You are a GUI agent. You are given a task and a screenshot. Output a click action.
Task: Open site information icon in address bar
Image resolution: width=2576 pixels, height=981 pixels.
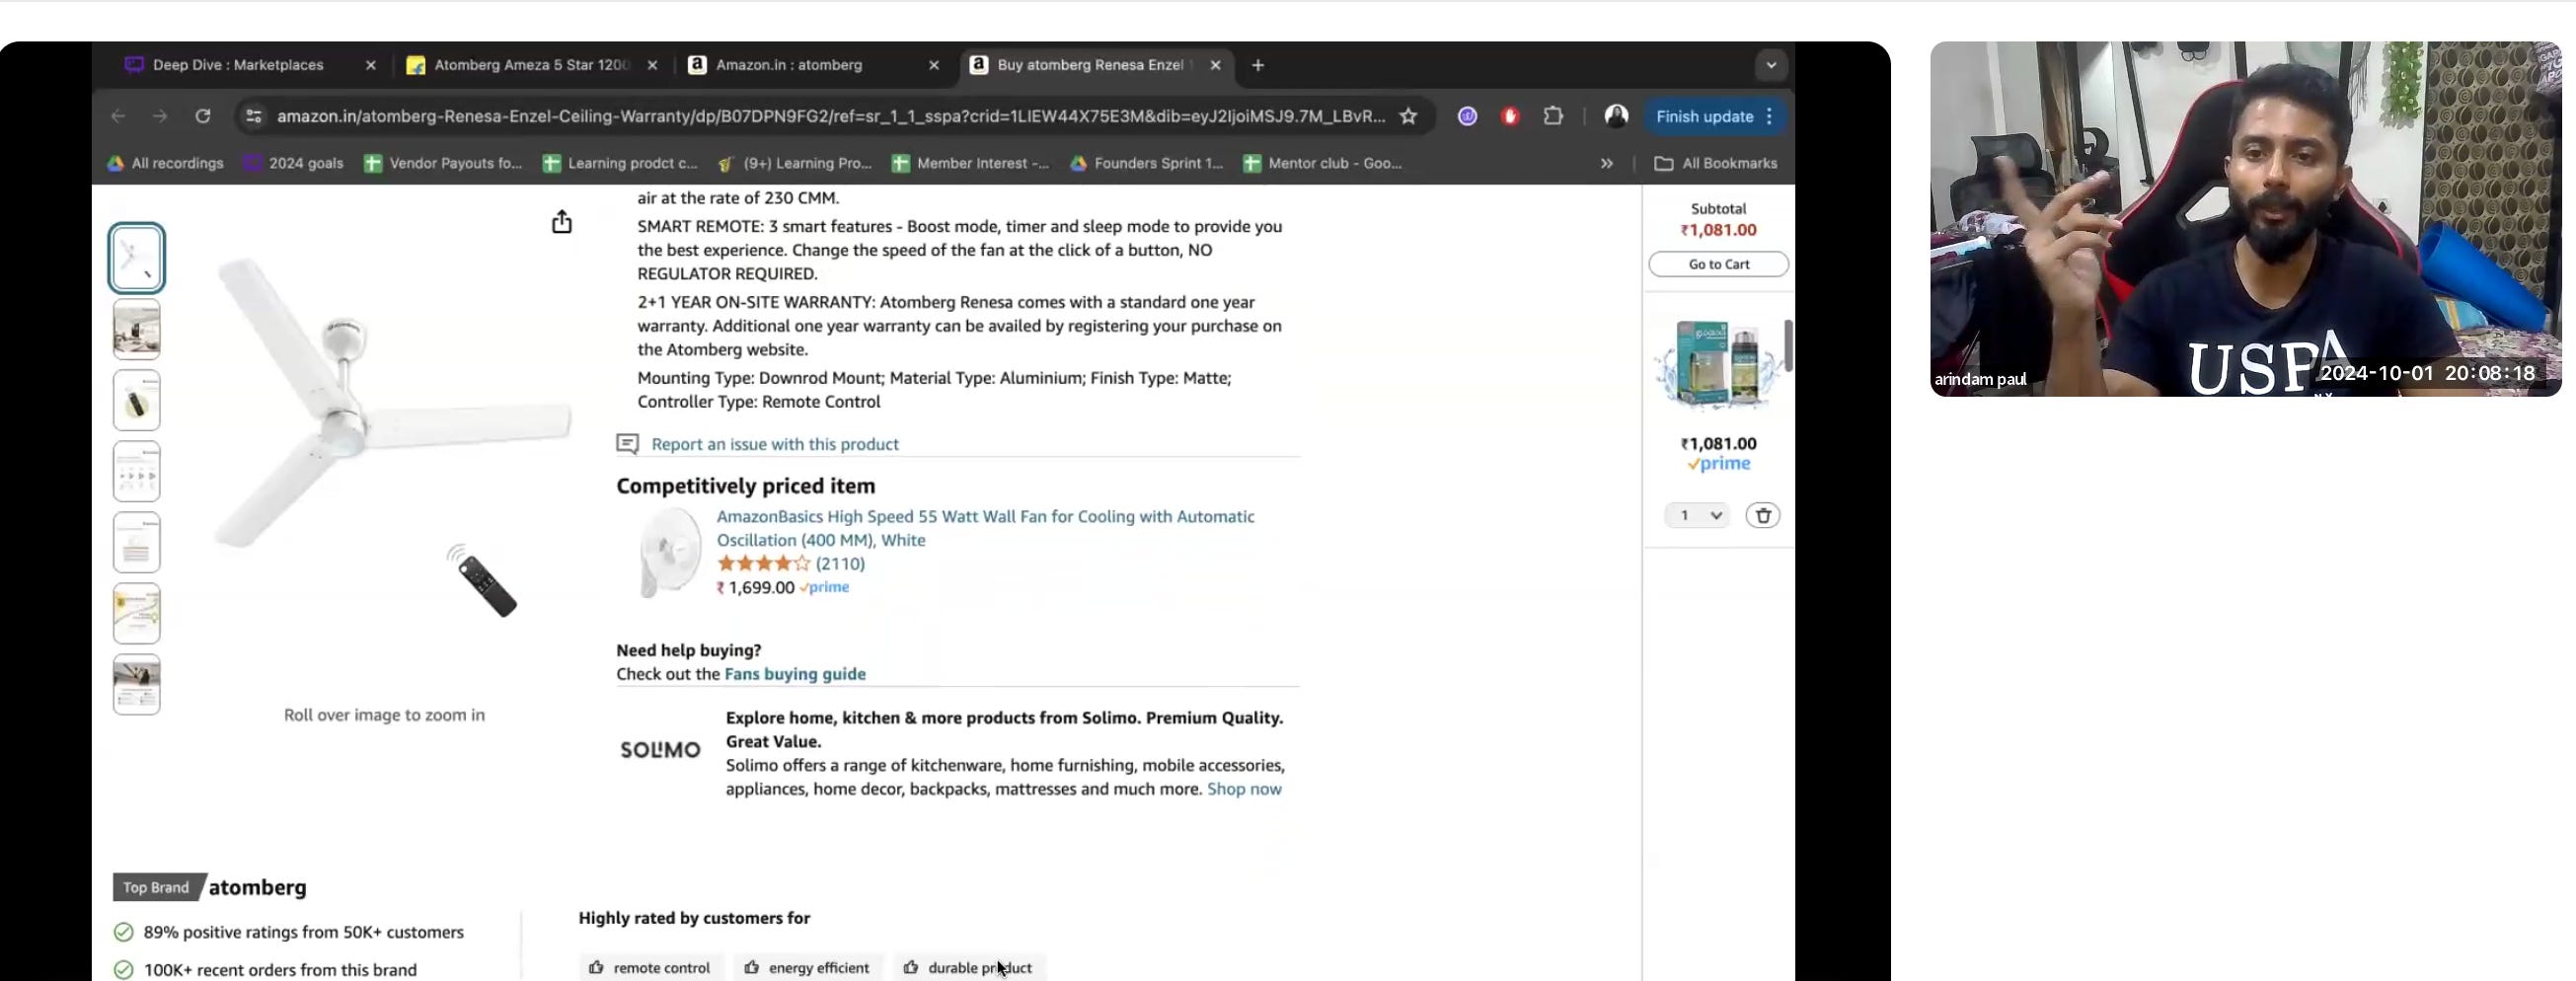[254, 116]
